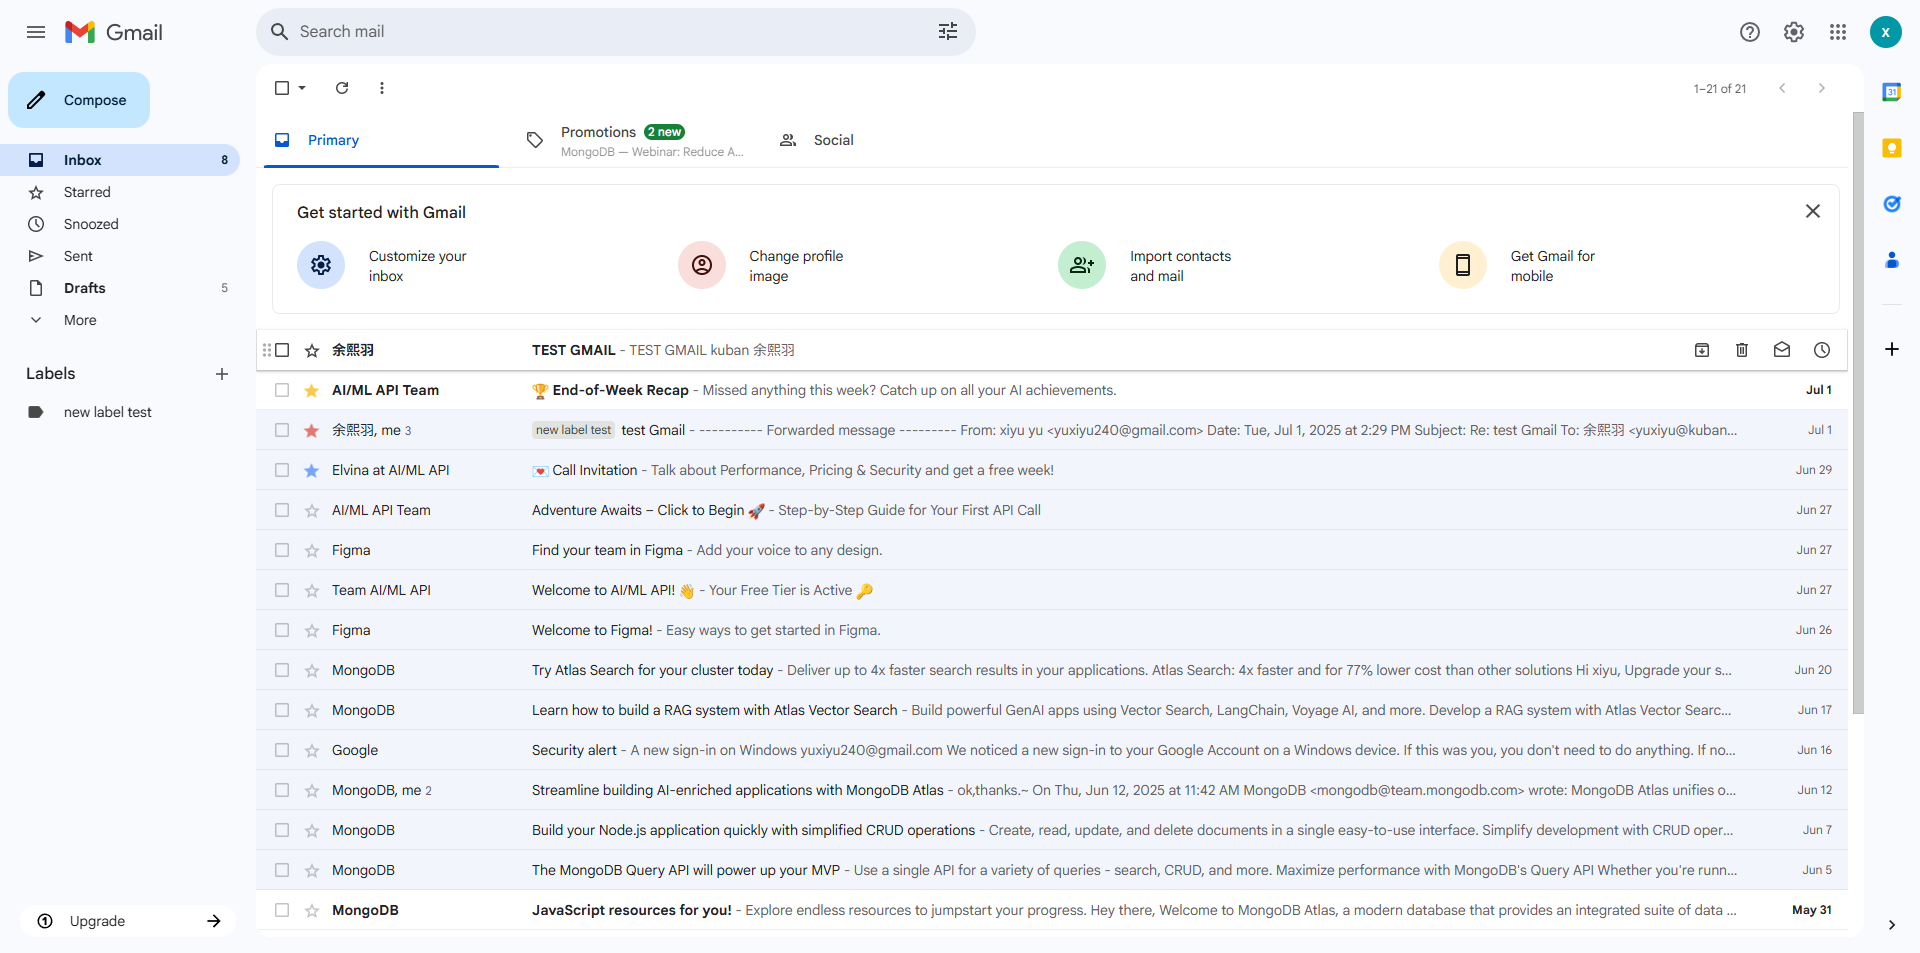Select the TEST GMAIL email checkbox
The height and width of the screenshot is (953, 1920).
point(282,350)
